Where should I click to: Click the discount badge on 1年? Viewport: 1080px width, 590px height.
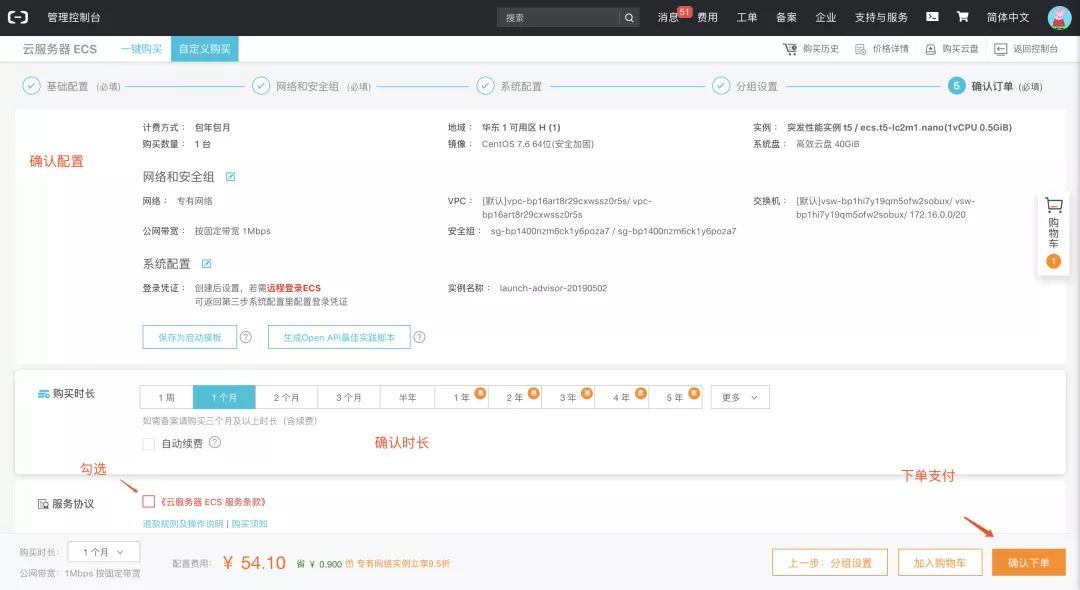[480, 393]
